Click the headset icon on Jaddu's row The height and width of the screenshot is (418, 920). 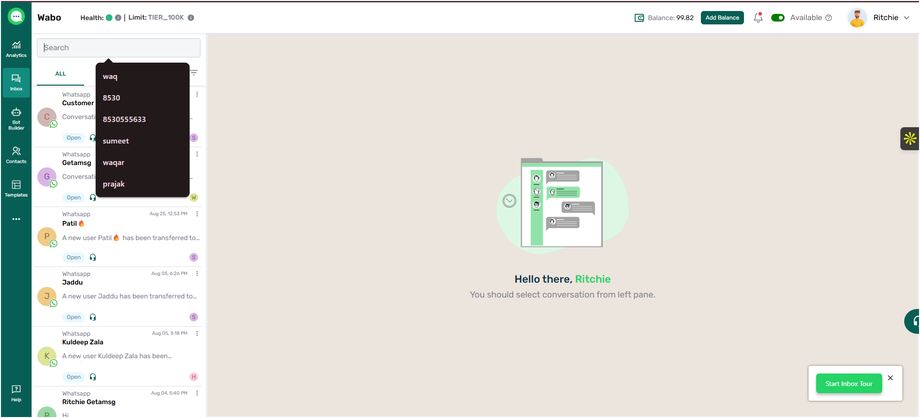[x=93, y=317]
